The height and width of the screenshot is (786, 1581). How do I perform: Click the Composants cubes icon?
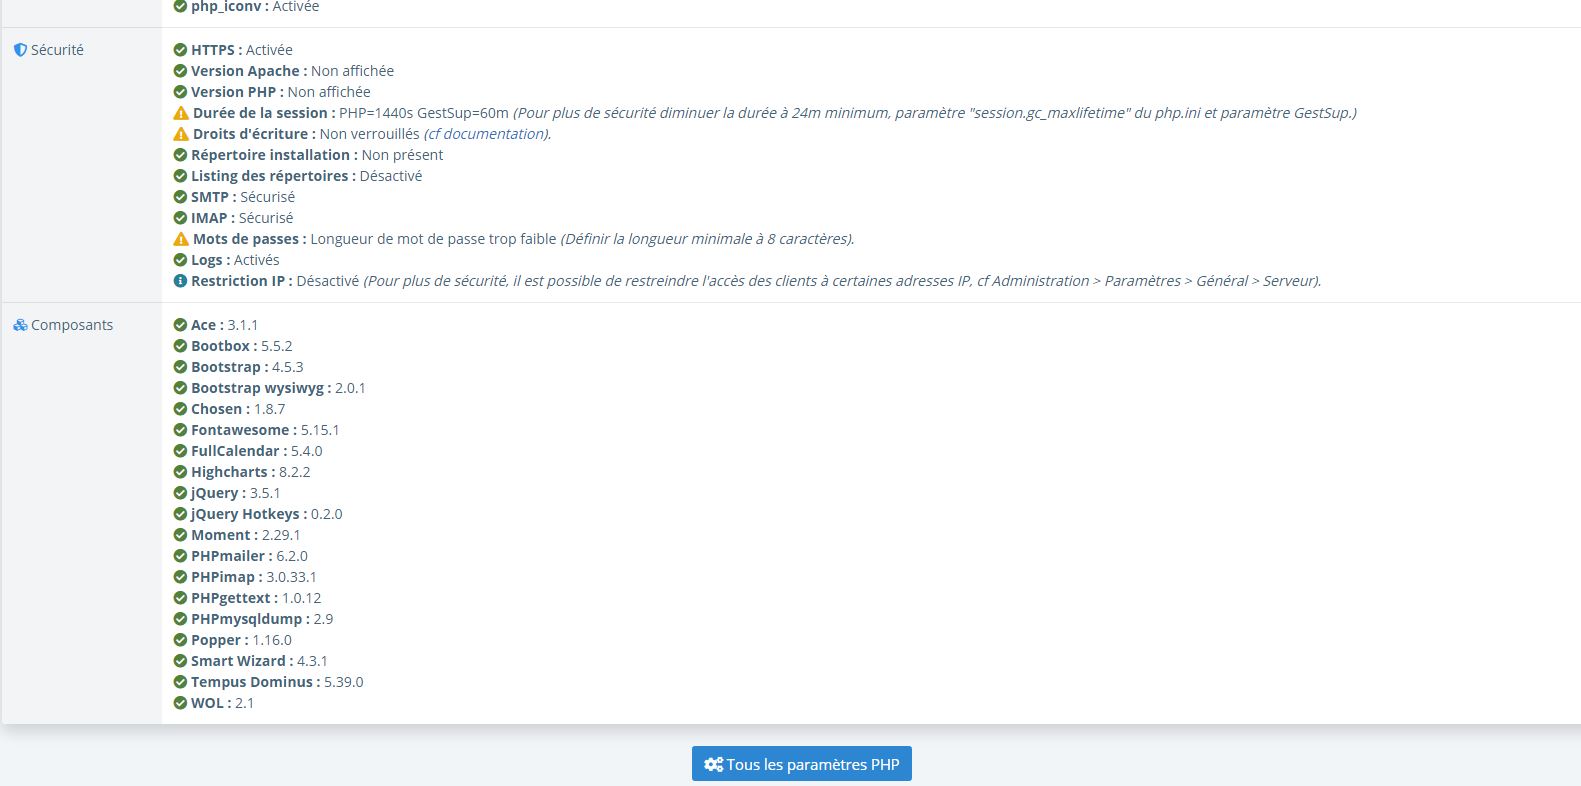click(20, 325)
